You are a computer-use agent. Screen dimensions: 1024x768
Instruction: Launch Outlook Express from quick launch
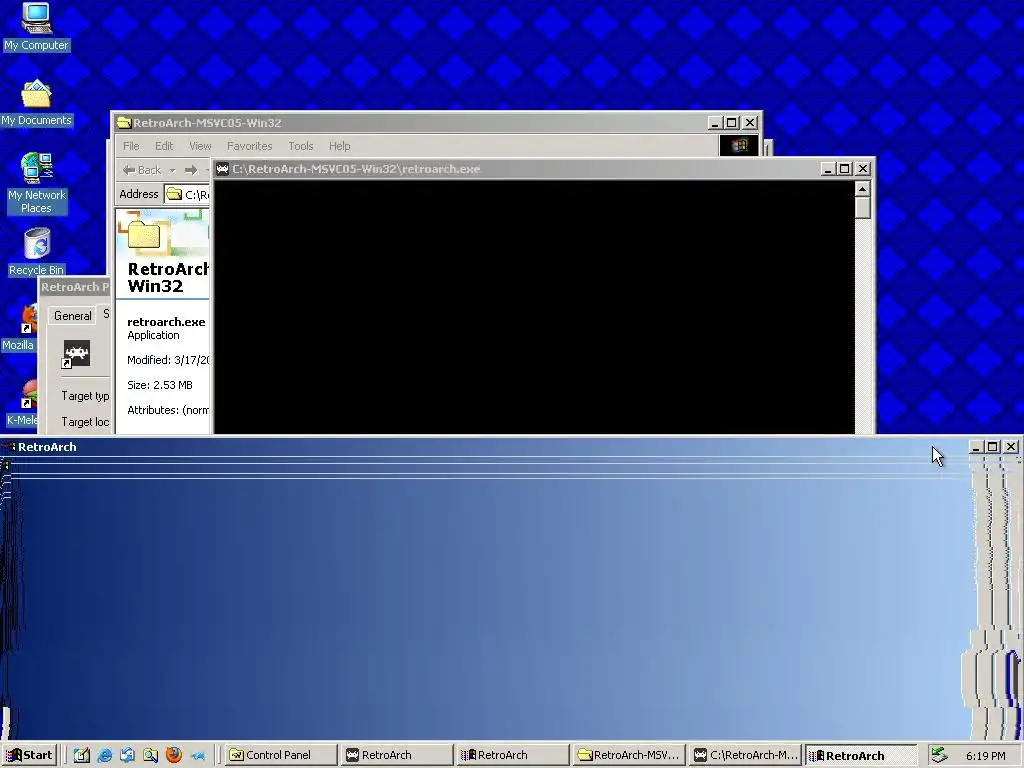coord(127,755)
